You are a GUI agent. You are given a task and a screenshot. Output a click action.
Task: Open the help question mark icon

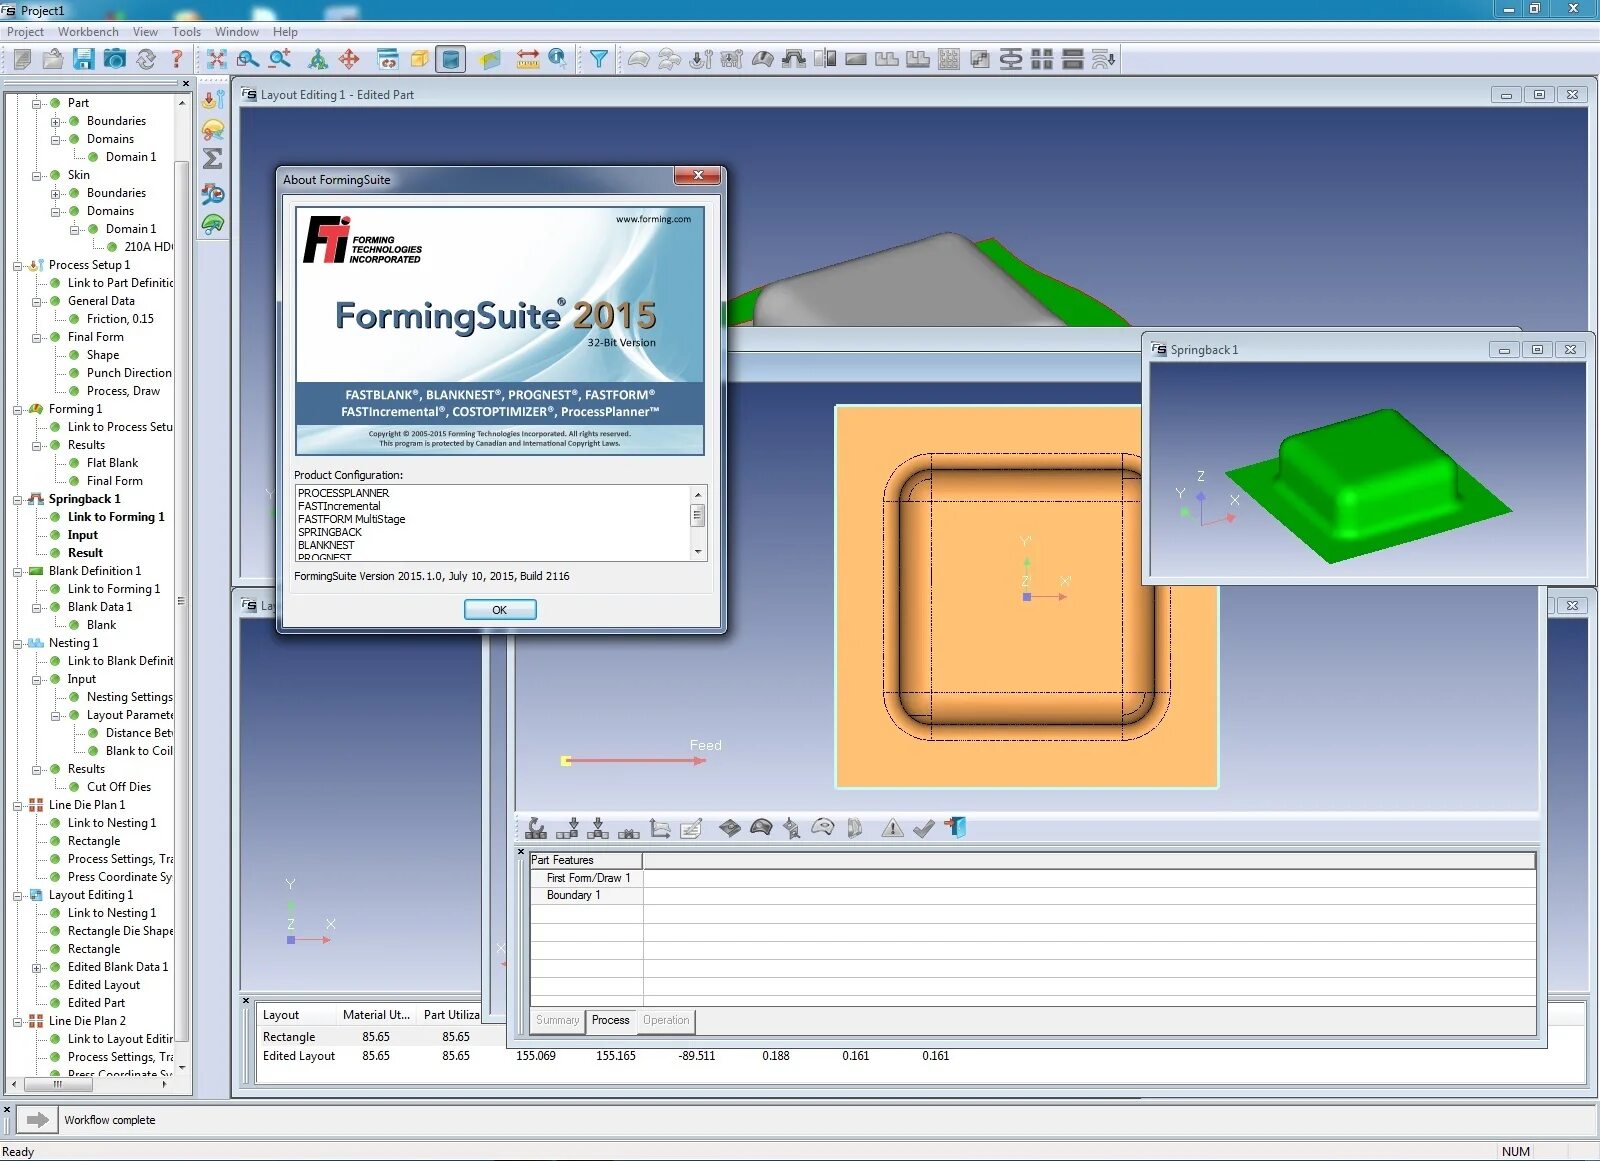177,59
